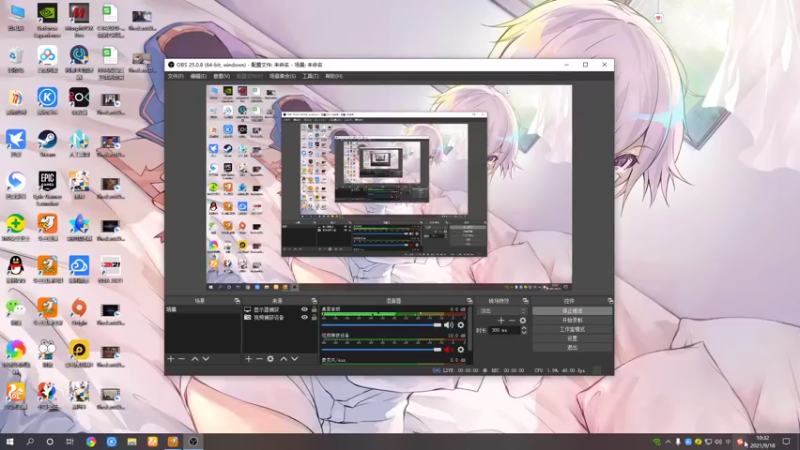Open File Explorer from the taskbar
The image size is (800, 450).
pos(132,442)
